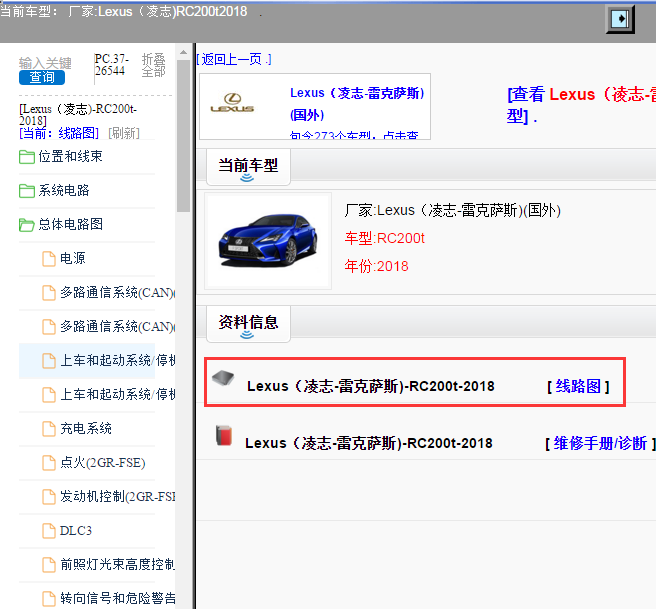Click the blue Lexus RC200t car thumbnail
The image size is (656, 609).
tap(268, 240)
